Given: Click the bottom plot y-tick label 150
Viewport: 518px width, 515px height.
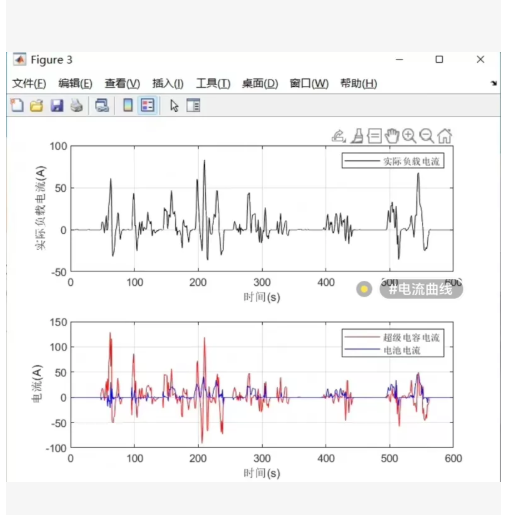Looking at the screenshot, I should click(58, 322).
